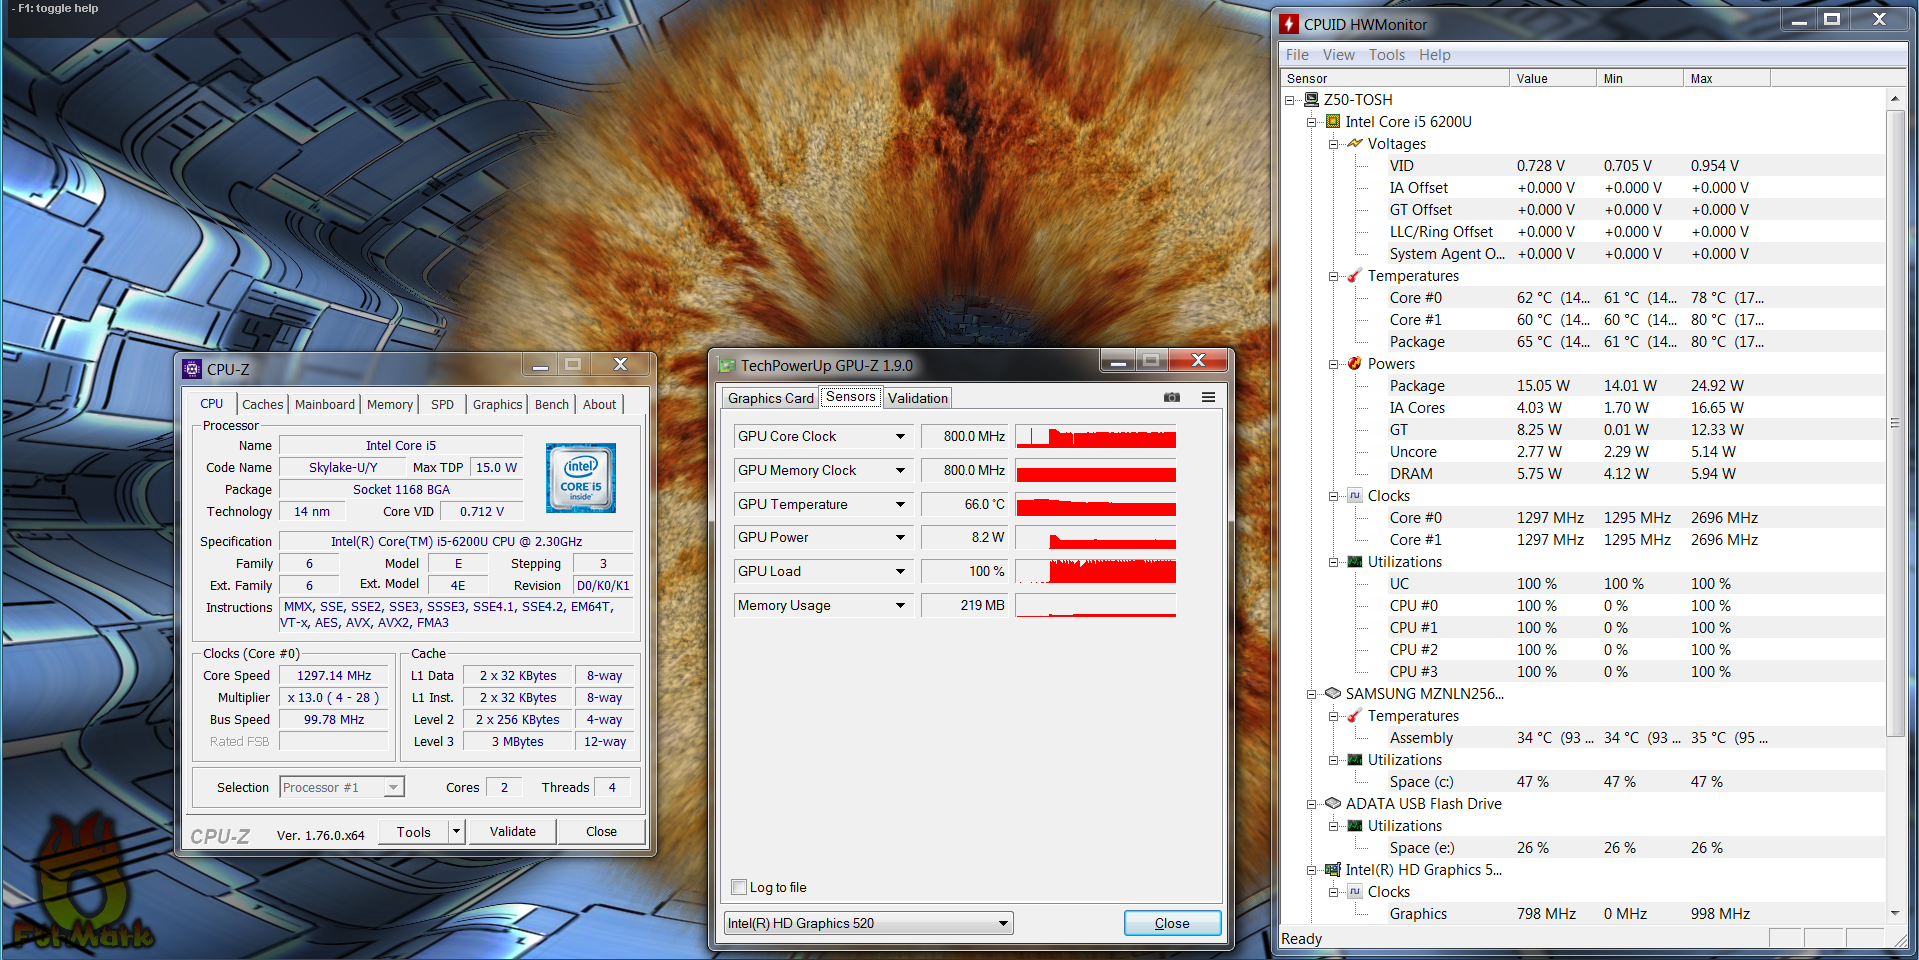Collapse the Voltages tree node
Screen dimensions: 1919x960
tap(1333, 144)
